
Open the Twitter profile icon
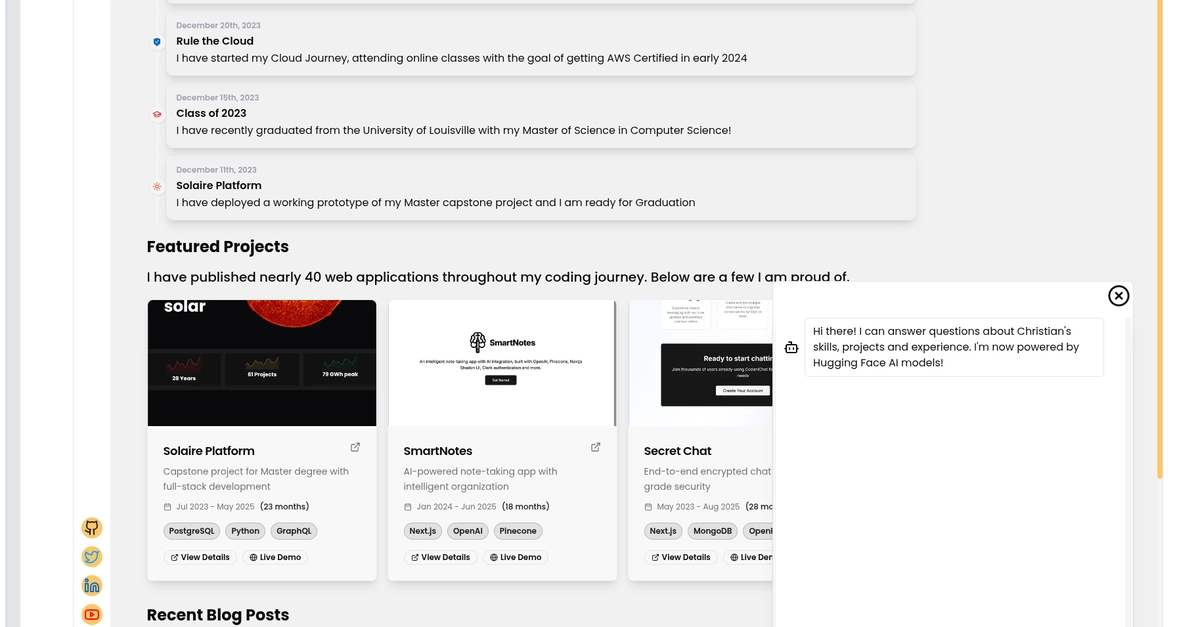pyautogui.click(x=92, y=557)
